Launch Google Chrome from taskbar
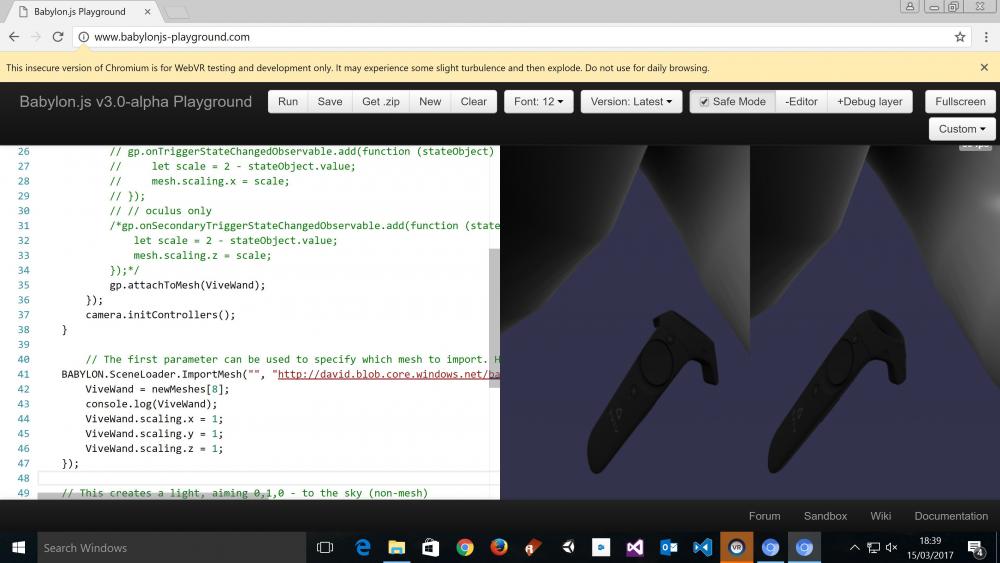Image resolution: width=1000 pixels, height=563 pixels. (465, 548)
